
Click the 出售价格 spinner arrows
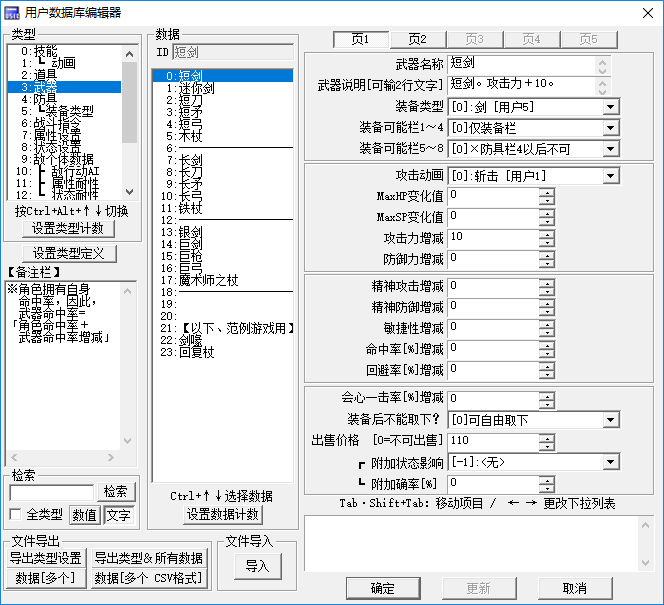(547, 442)
